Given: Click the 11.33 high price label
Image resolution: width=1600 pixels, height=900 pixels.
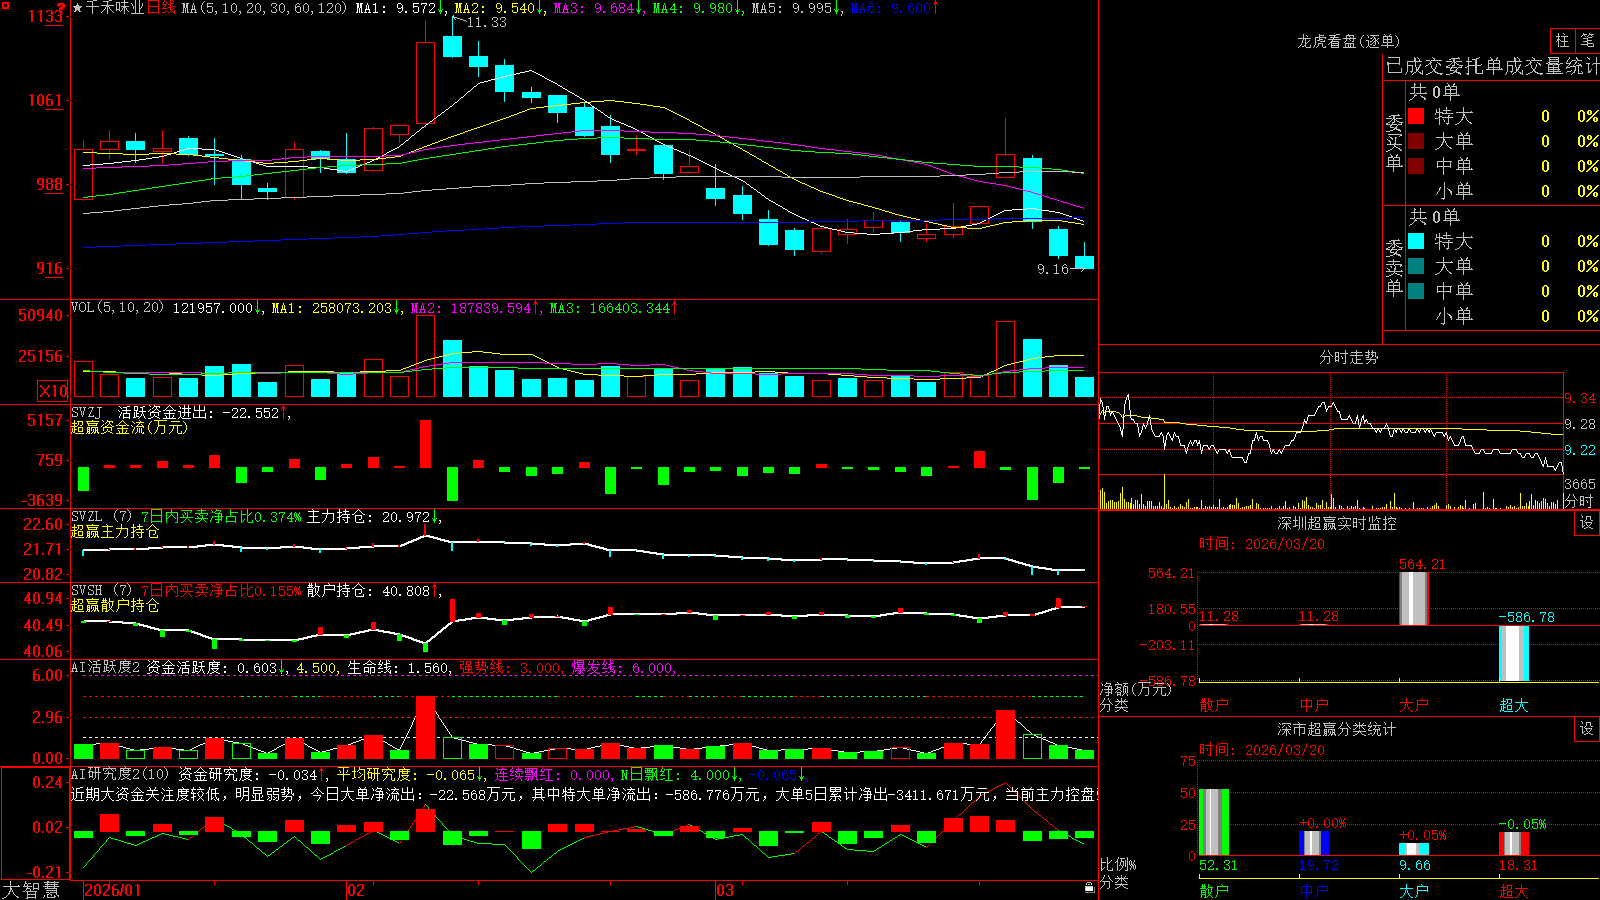Looking at the screenshot, I should tap(487, 22).
